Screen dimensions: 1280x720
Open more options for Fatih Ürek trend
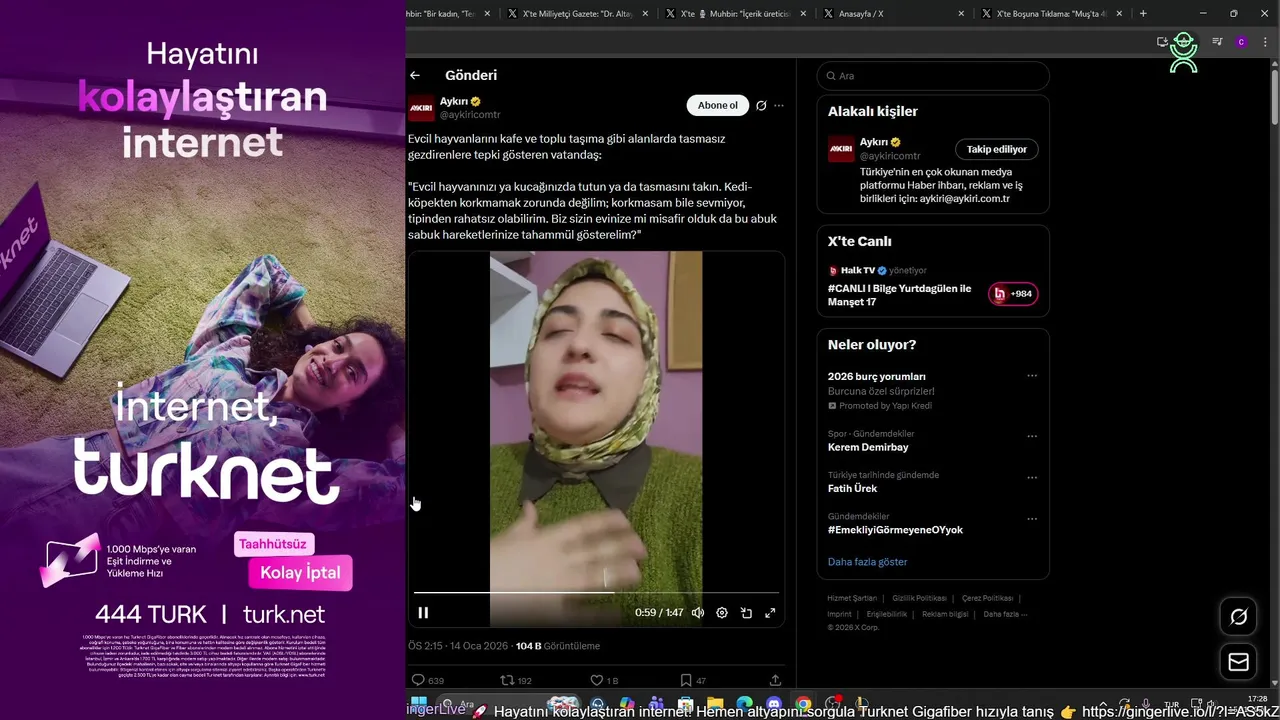coord(1032,478)
